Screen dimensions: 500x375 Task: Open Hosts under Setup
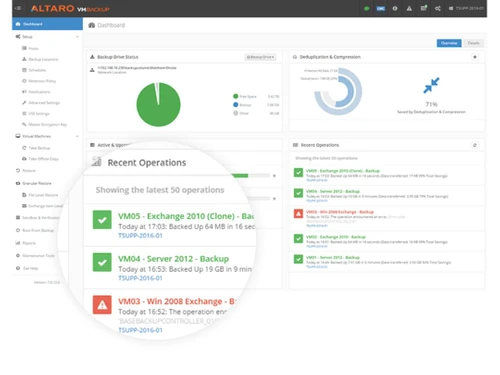30,48
